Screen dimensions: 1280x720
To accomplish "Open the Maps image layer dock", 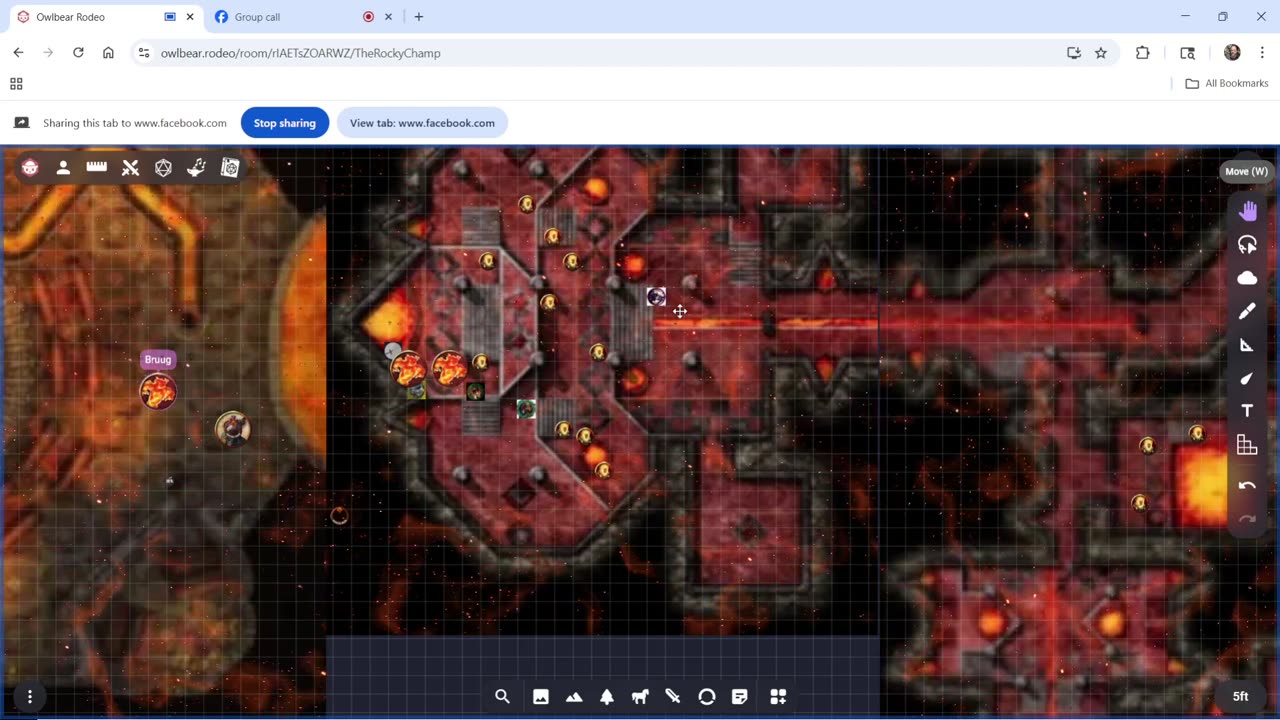I will pyautogui.click(x=541, y=697).
